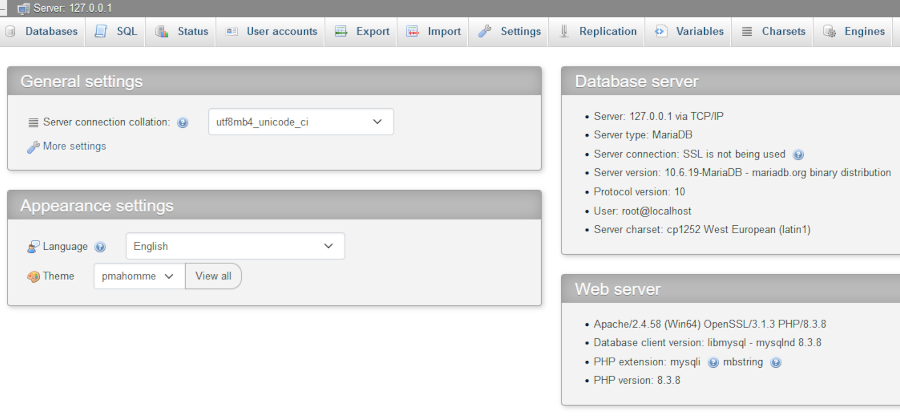Click the wrench icon beside More settings

(x=33, y=147)
